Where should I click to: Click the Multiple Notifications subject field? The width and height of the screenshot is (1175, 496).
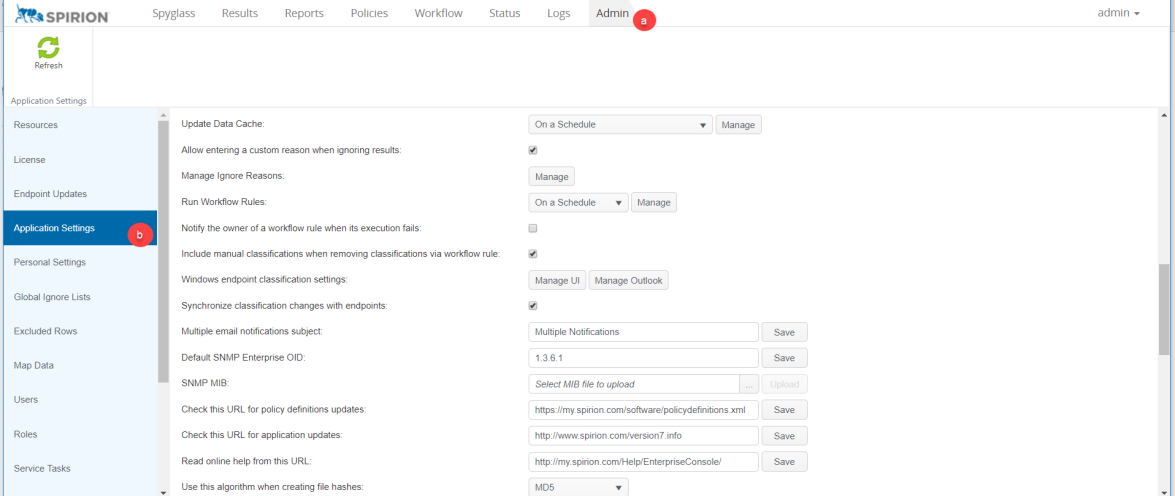(x=643, y=332)
